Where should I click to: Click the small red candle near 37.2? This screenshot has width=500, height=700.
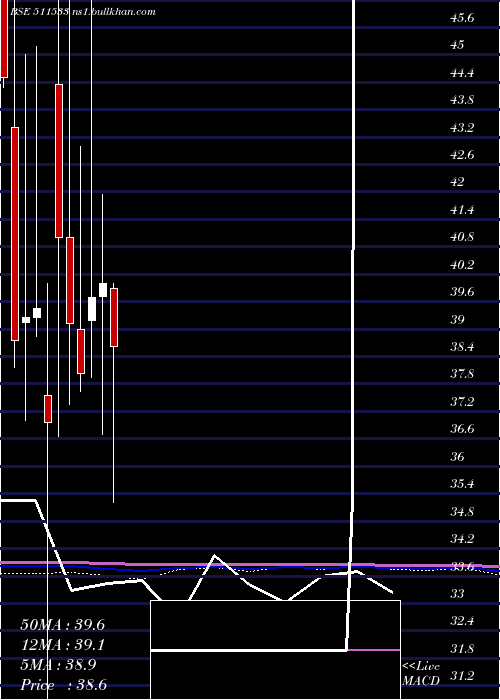click(48, 408)
